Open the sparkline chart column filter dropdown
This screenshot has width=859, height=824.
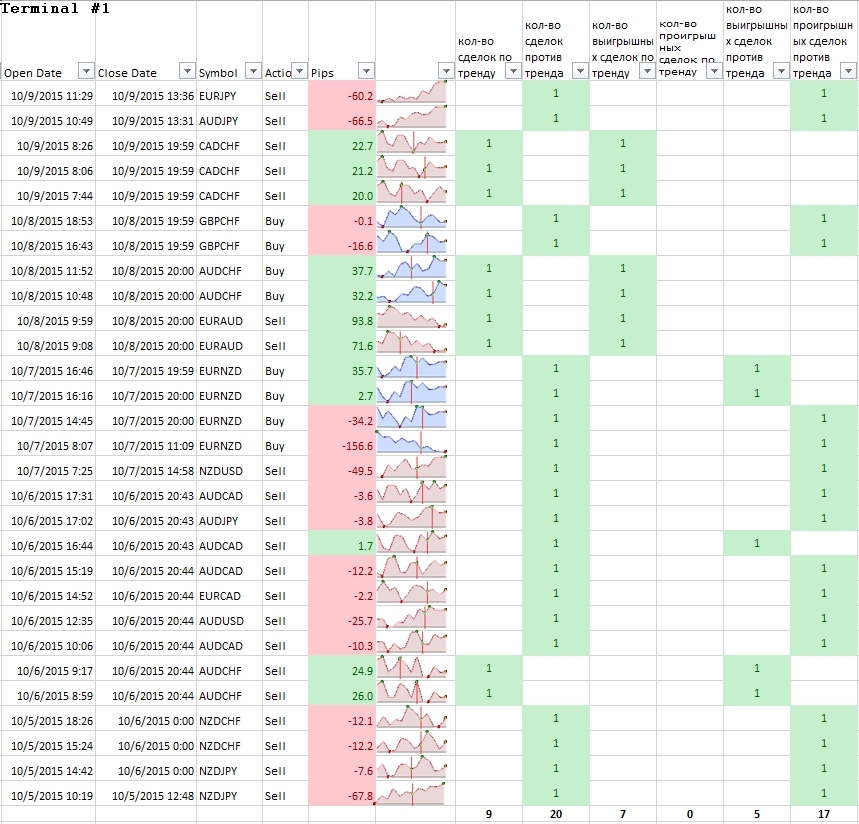click(x=446, y=71)
